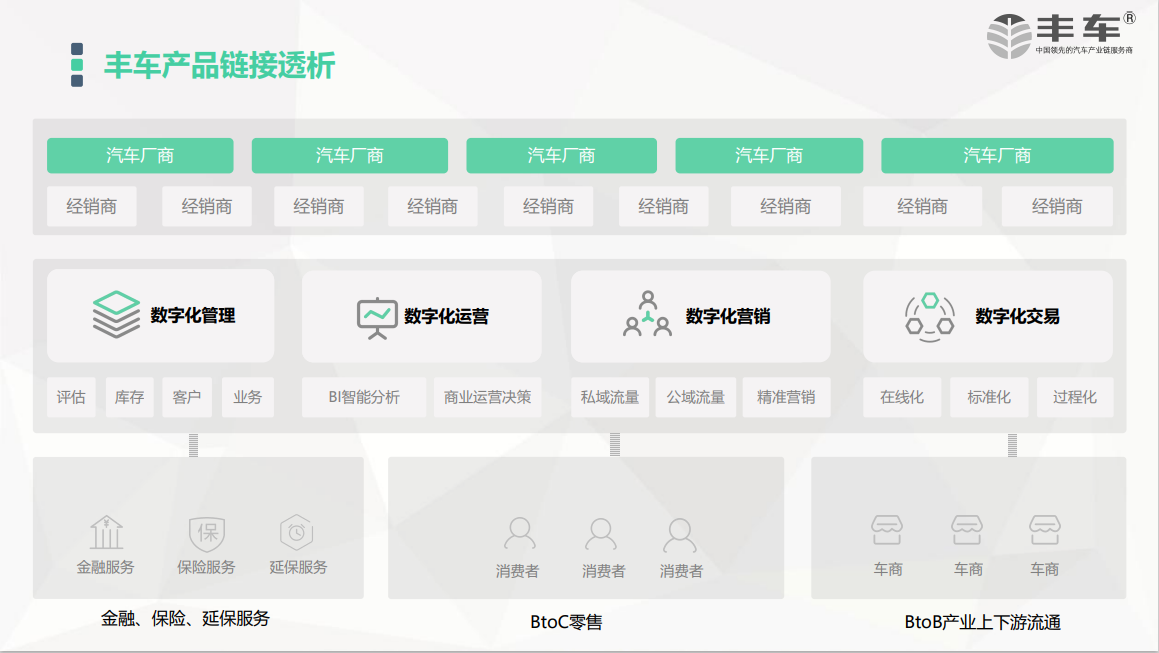Click the 丰车 logo in the top-right corner

(x=1060, y=35)
